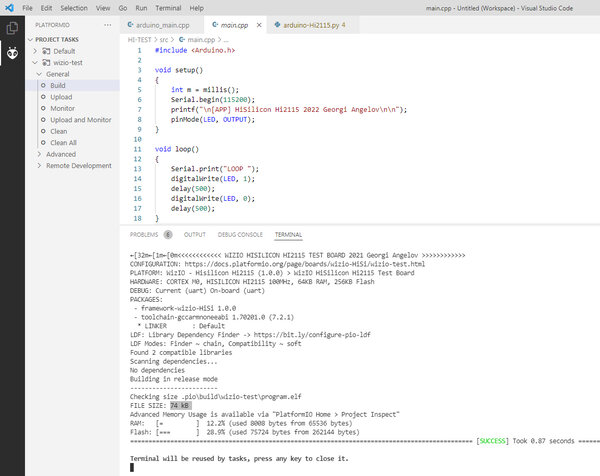Run the Build task circle icon
This screenshot has width=600, height=476.
click(x=43, y=85)
